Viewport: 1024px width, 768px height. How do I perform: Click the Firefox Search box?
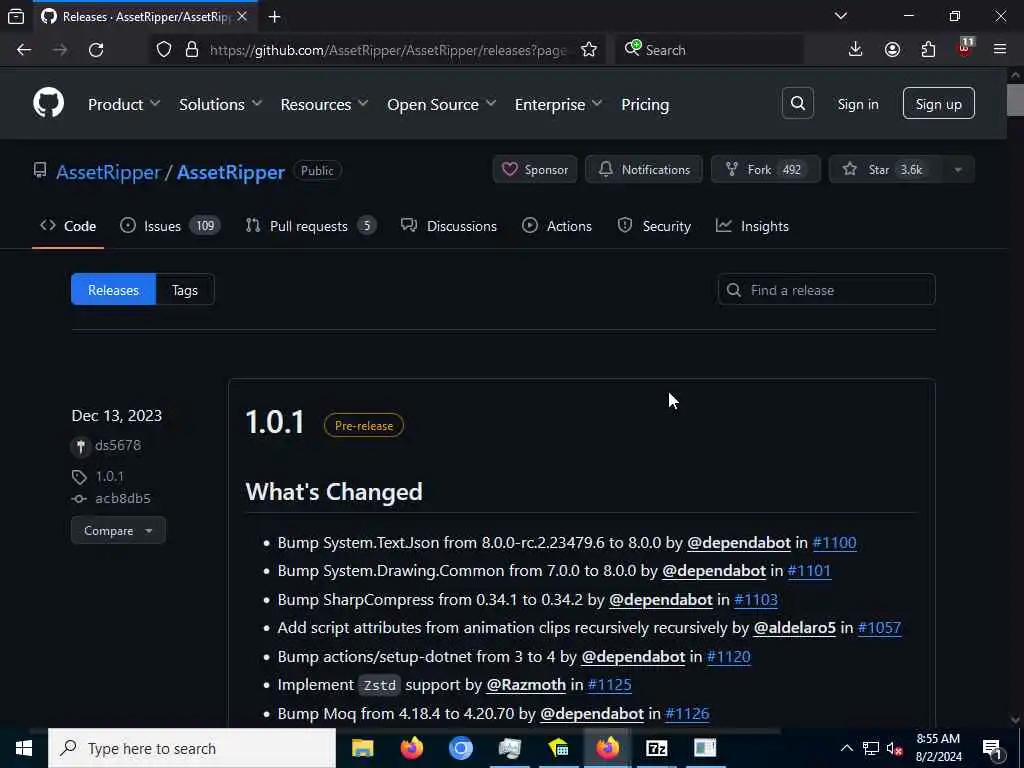click(x=709, y=50)
